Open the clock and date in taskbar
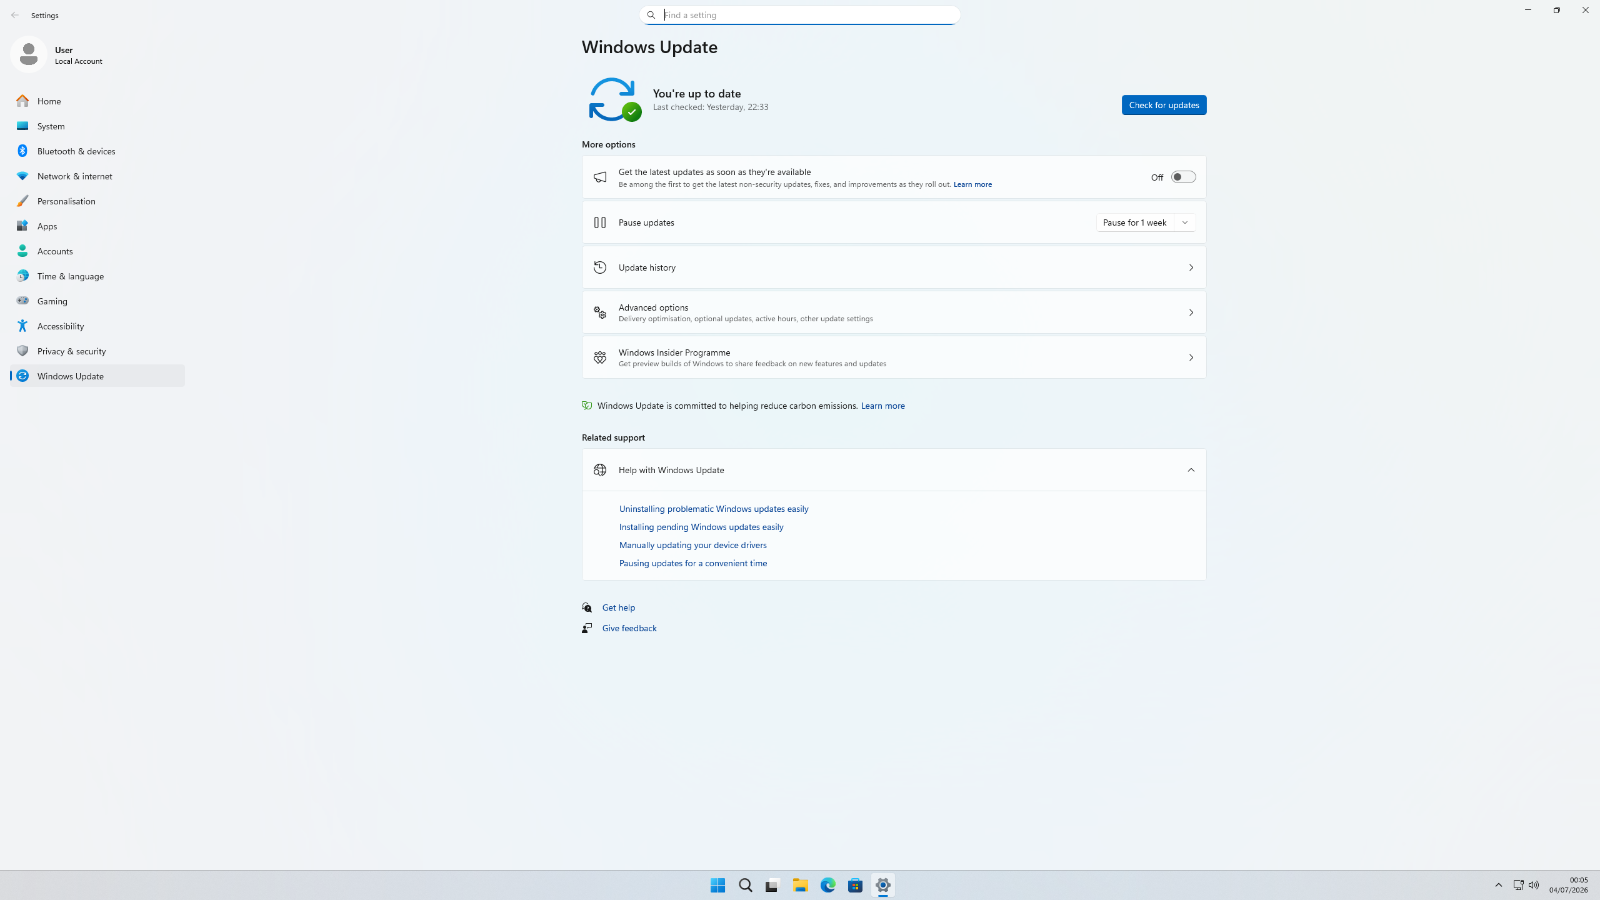 tap(1568, 885)
